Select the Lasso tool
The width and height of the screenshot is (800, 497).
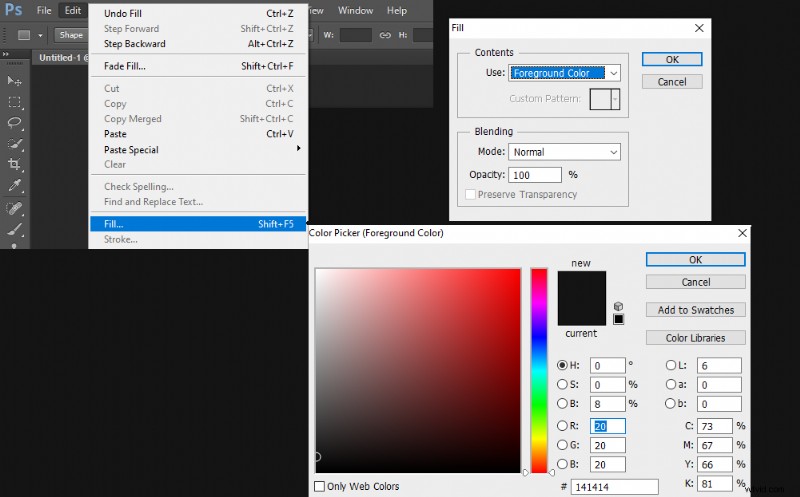[x=14, y=123]
